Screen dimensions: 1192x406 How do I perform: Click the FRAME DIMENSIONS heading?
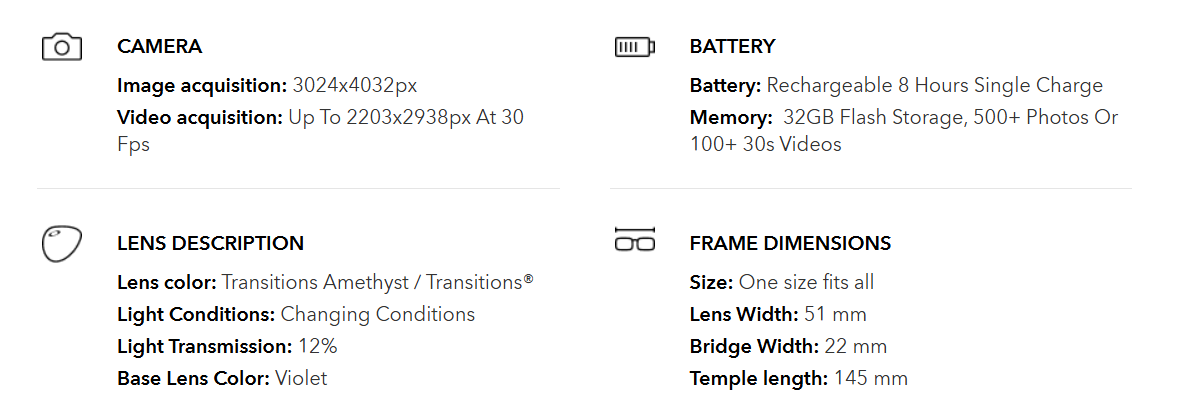[790, 243]
